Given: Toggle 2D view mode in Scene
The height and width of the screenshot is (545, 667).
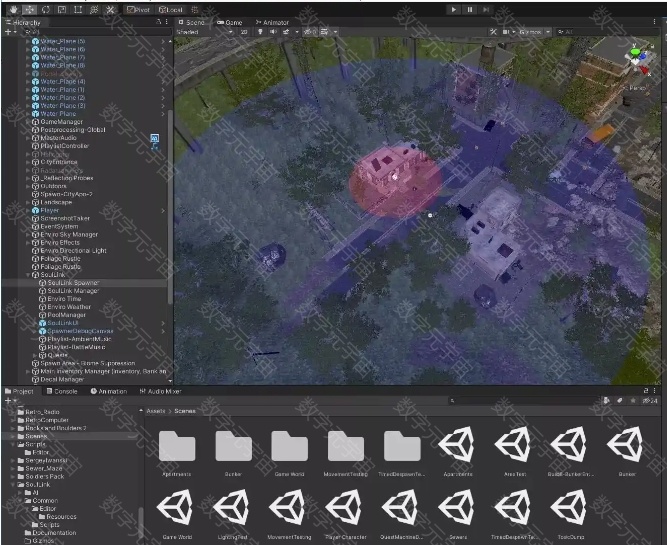Looking at the screenshot, I should pyautogui.click(x=244, y=32).
